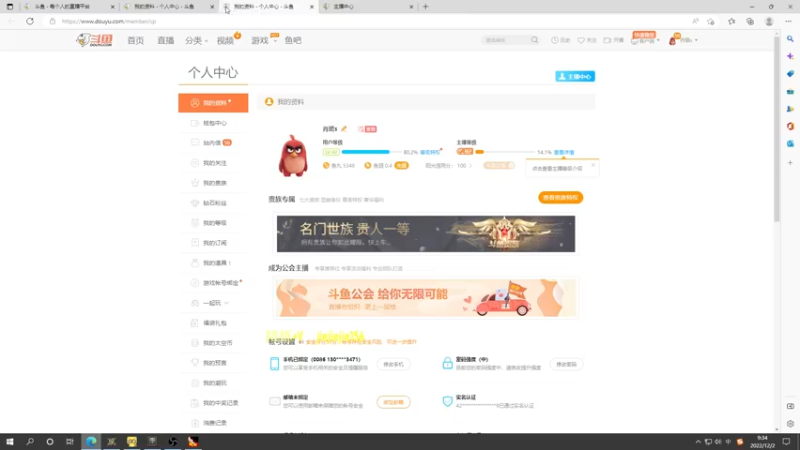Click the red Angry Birds avatar image

(293, 155)
